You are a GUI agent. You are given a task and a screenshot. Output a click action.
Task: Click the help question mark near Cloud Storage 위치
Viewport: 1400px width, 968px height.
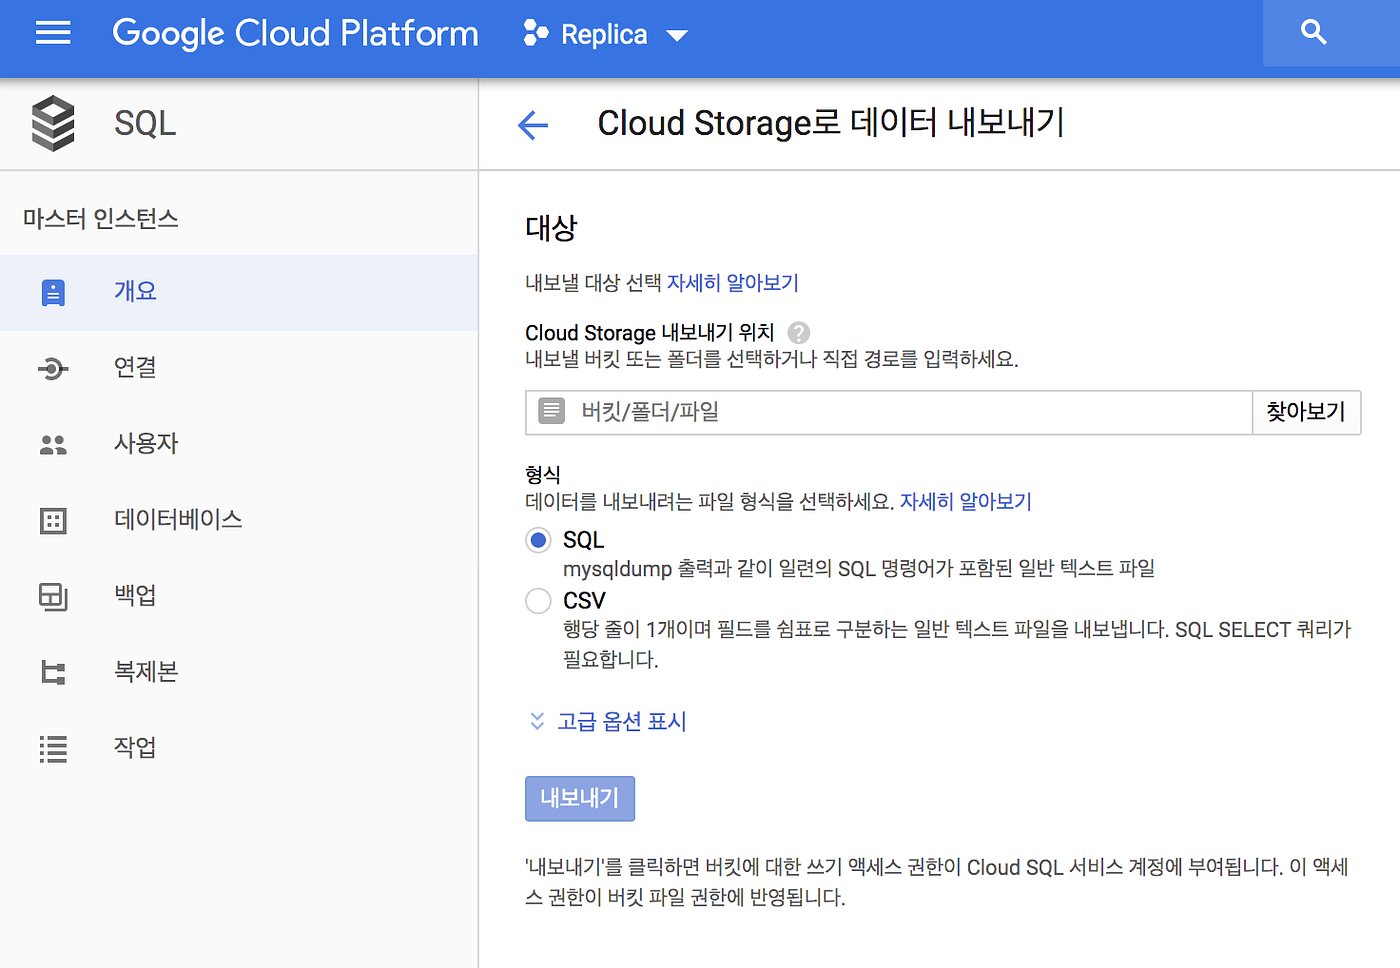click(x=798, y=332)
